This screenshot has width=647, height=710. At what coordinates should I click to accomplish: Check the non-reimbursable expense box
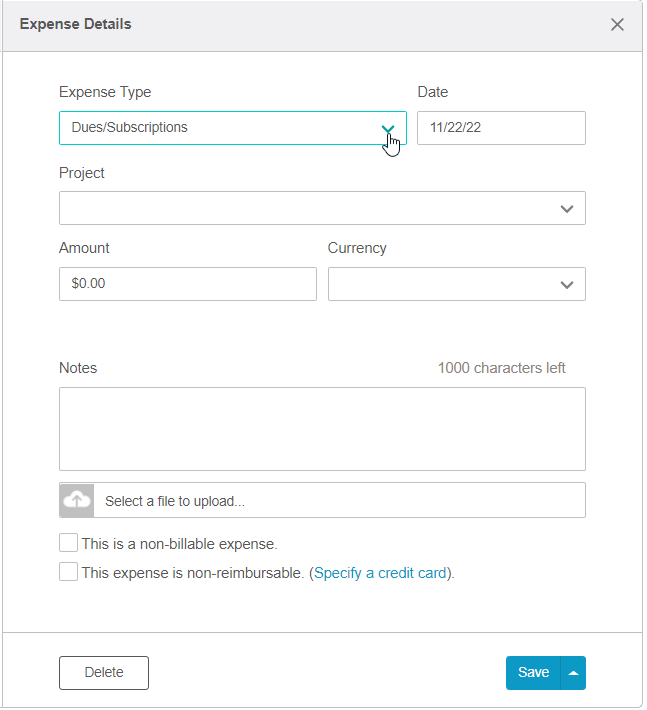(x=68, y=571)
